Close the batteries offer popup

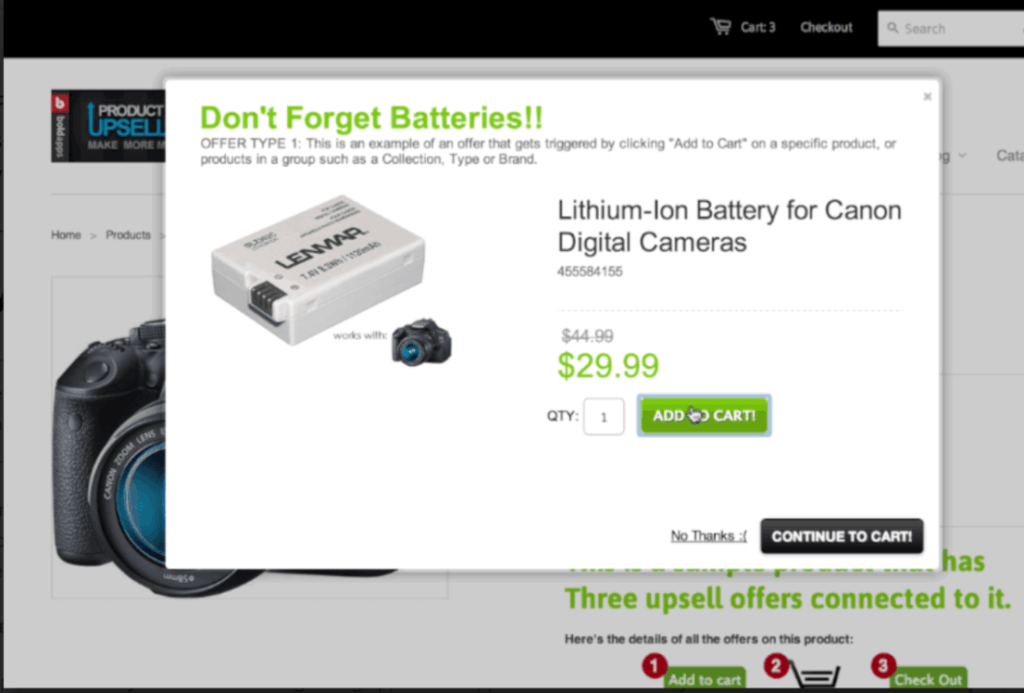point(927,97)
